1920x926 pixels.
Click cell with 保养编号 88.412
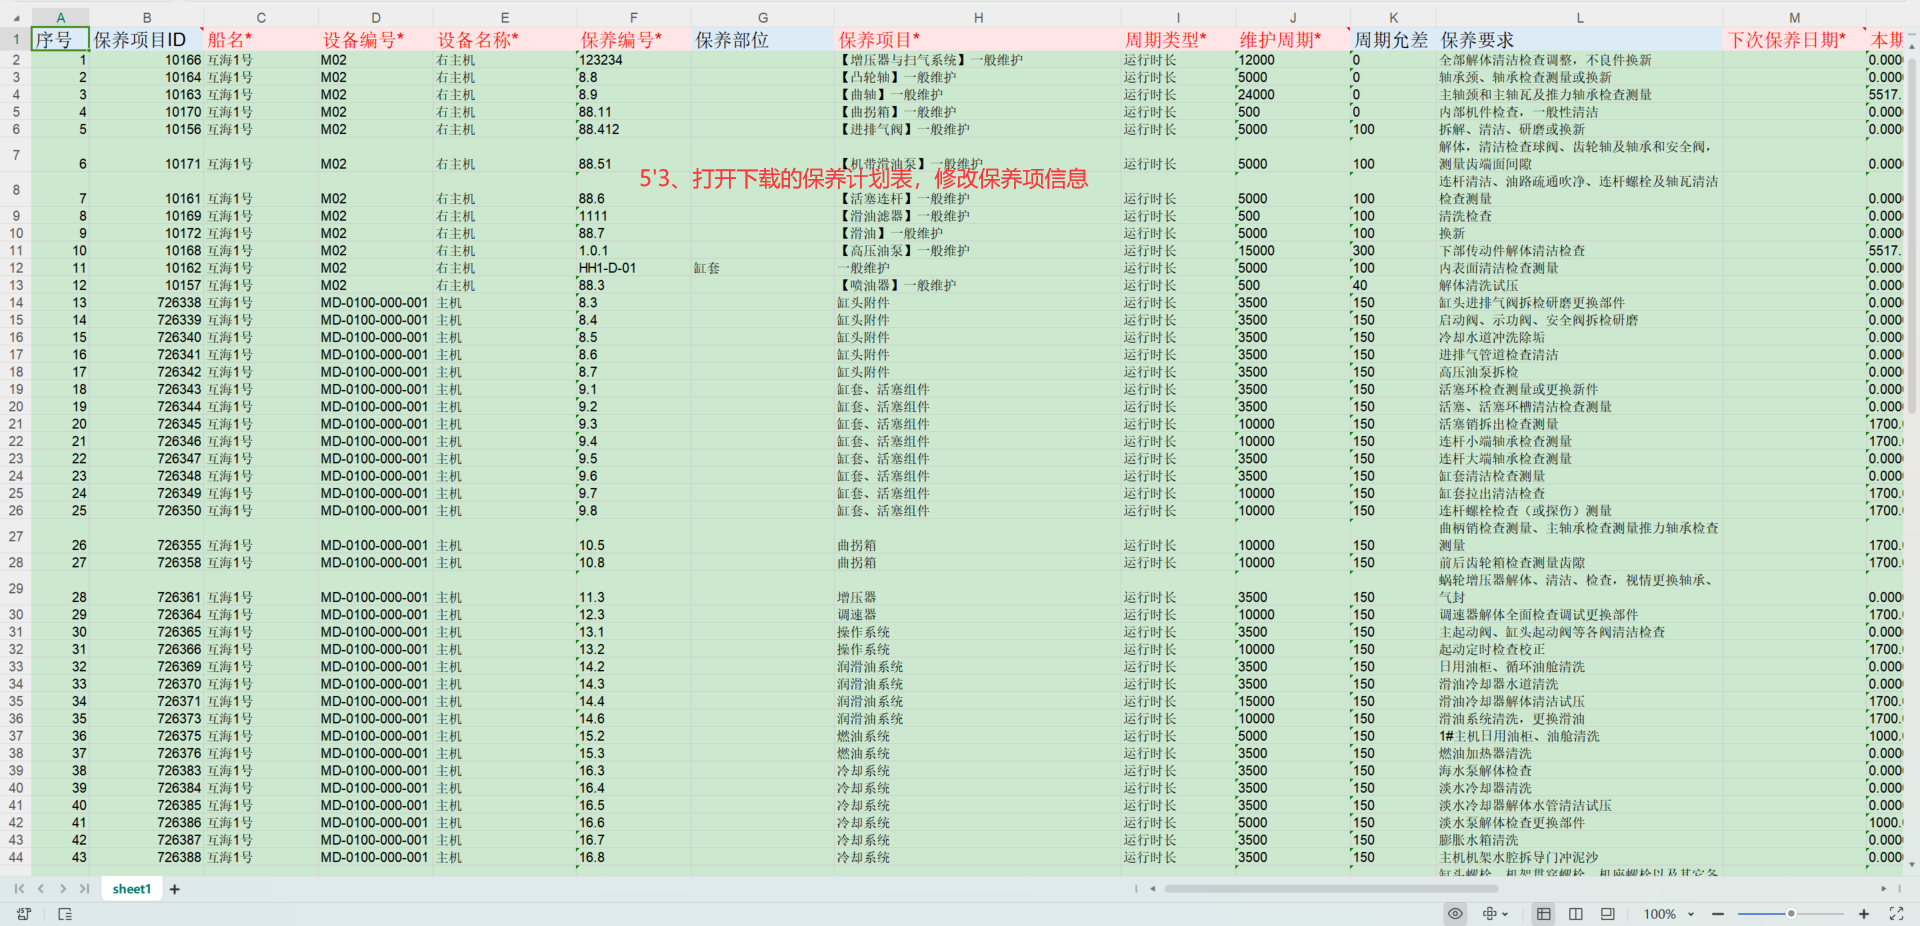tap(633, 129)
